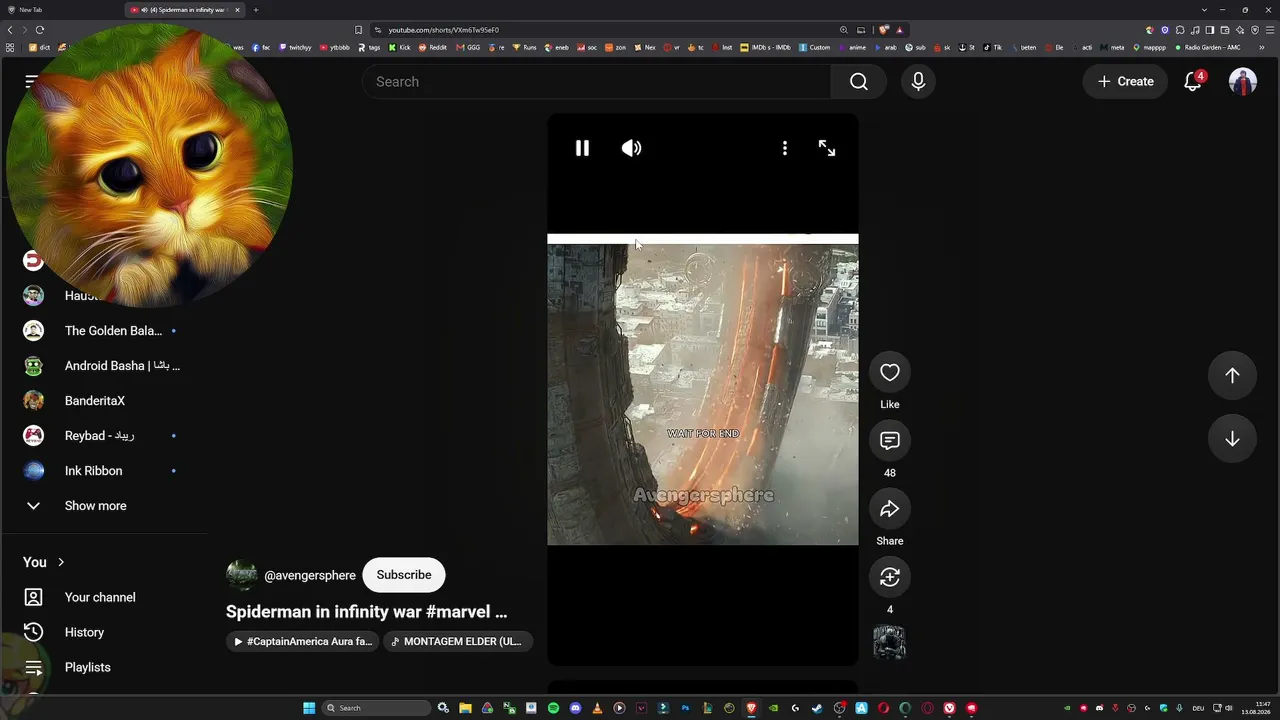Click the taskbar Search box
The height and width of the screenshot is (720, 1280).
click(377, 708)
